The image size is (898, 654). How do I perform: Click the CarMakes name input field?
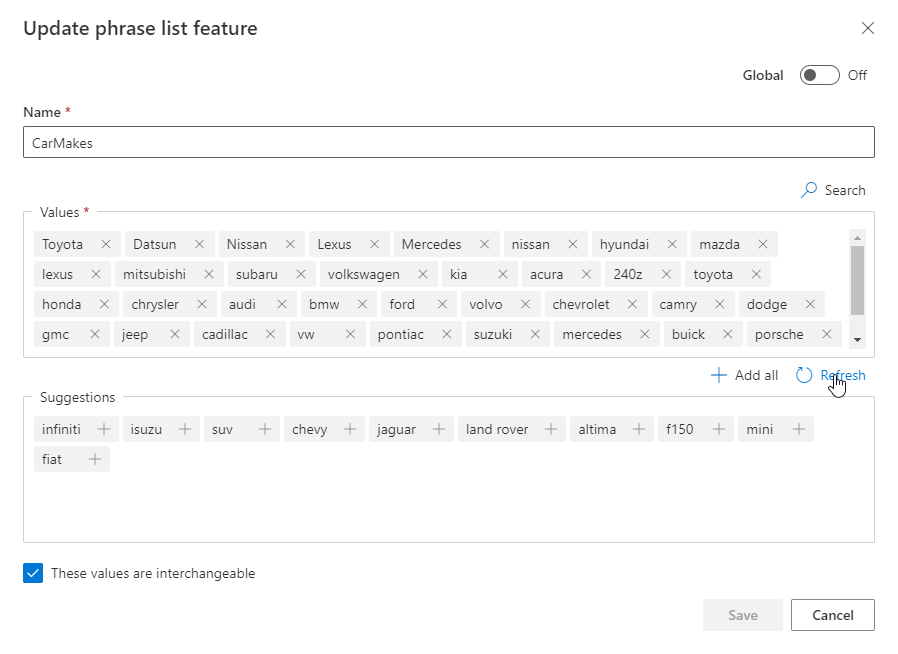click(449, 142)
